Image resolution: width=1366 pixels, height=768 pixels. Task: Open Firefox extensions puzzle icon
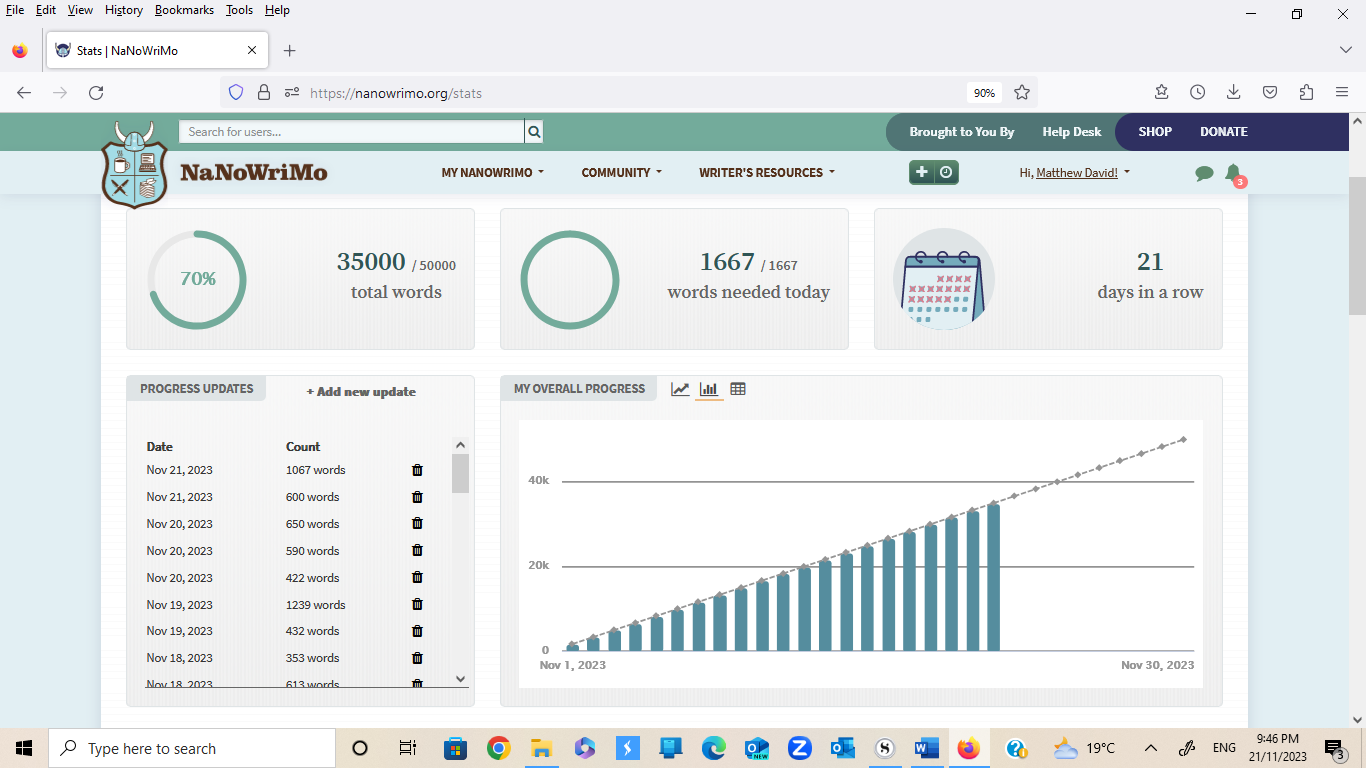(x=1306, y=92)
